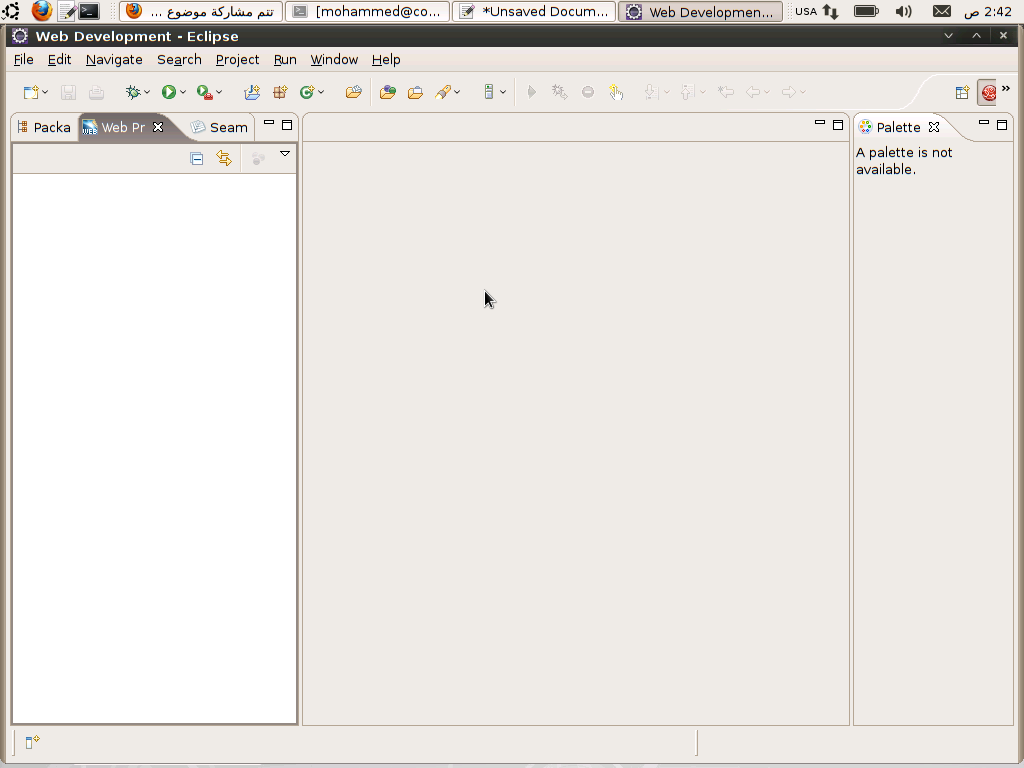
Task: Toggle the red Seam perspective button
Action: (988, 93)
